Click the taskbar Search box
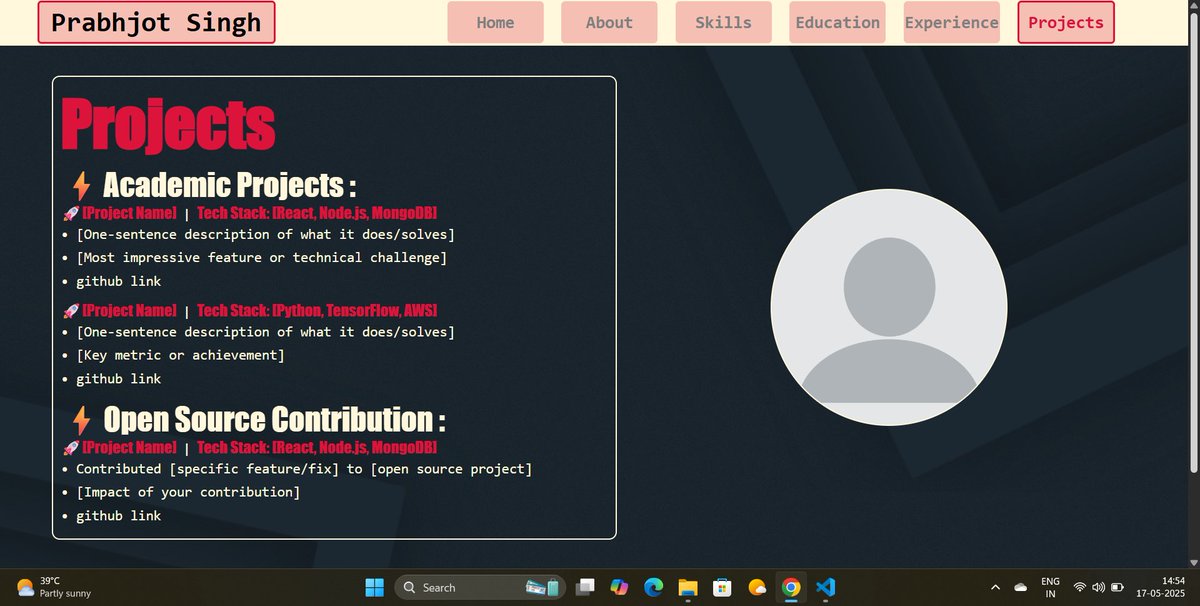1200x606 pixels. tap(480, 587)
